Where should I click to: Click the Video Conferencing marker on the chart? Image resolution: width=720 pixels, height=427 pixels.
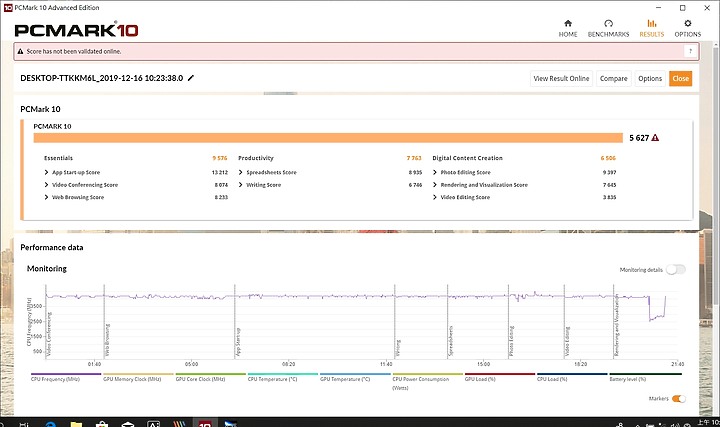49,334
